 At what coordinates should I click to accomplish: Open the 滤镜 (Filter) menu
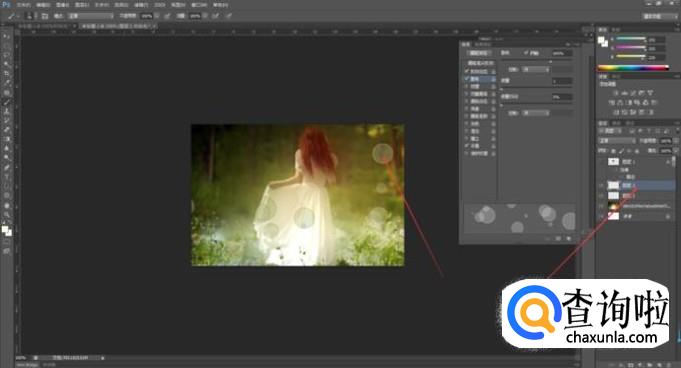click(x=141, y=5)
